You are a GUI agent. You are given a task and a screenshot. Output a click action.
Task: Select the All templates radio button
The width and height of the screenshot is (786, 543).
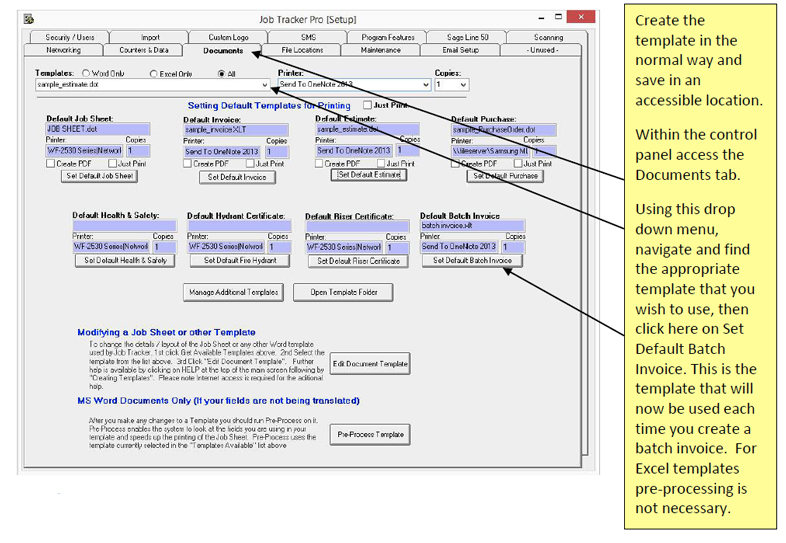coord(221,74)
